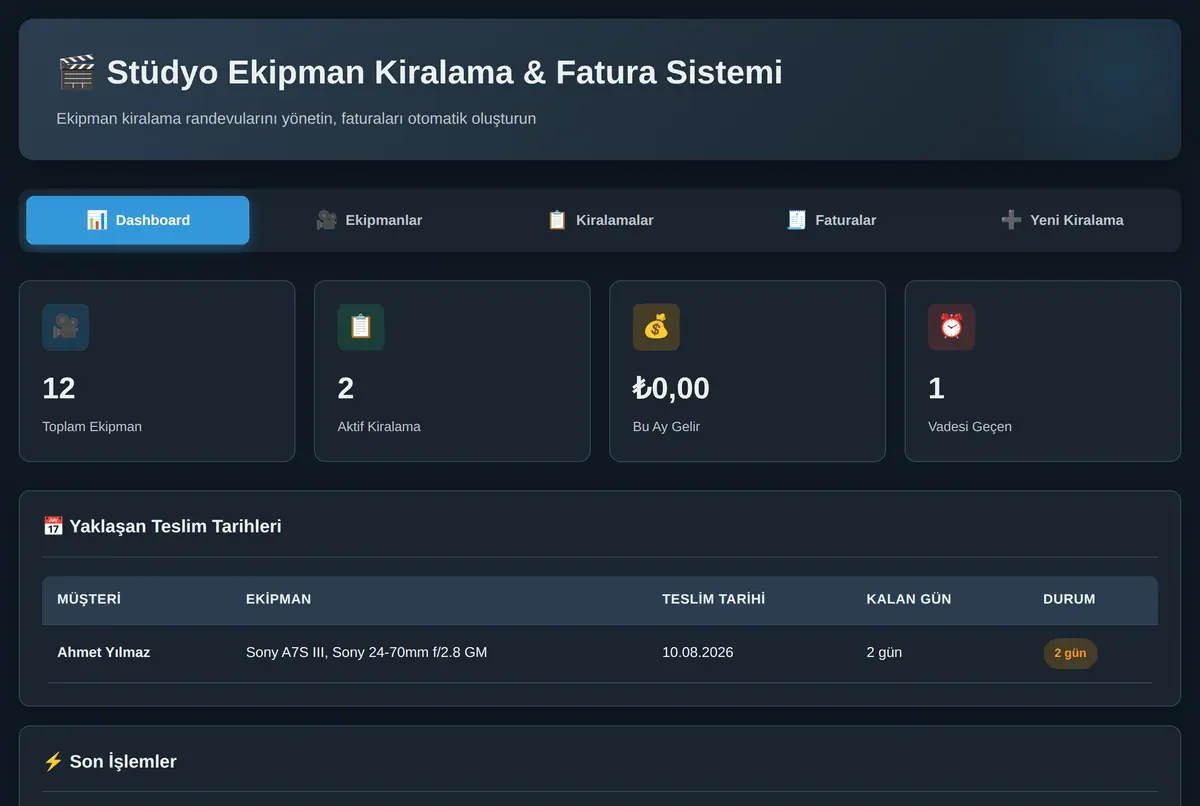Click the delivery date "10.08.2026"
The image size is (1200, 806).
[697, 652]
